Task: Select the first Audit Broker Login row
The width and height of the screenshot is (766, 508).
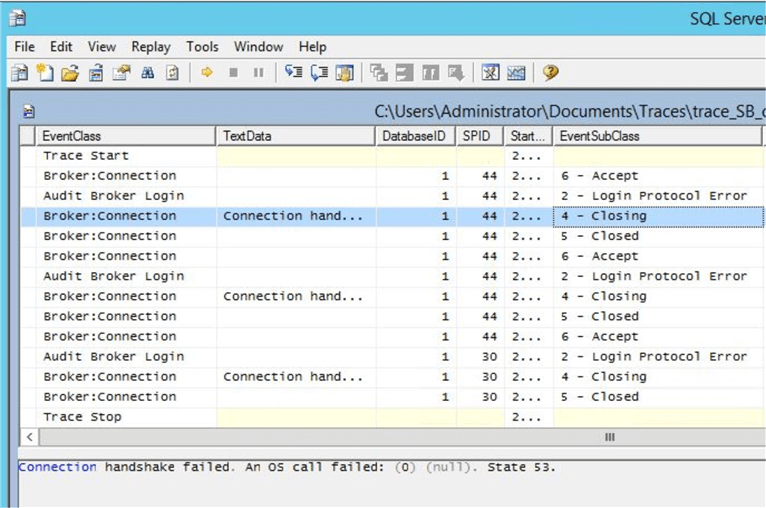Action: (113, 196)
